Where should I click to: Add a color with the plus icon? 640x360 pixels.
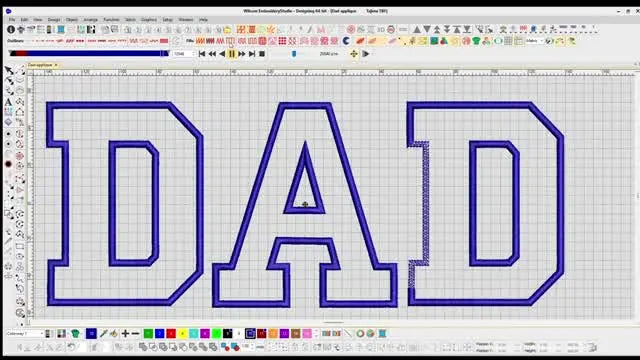point(125,333)
